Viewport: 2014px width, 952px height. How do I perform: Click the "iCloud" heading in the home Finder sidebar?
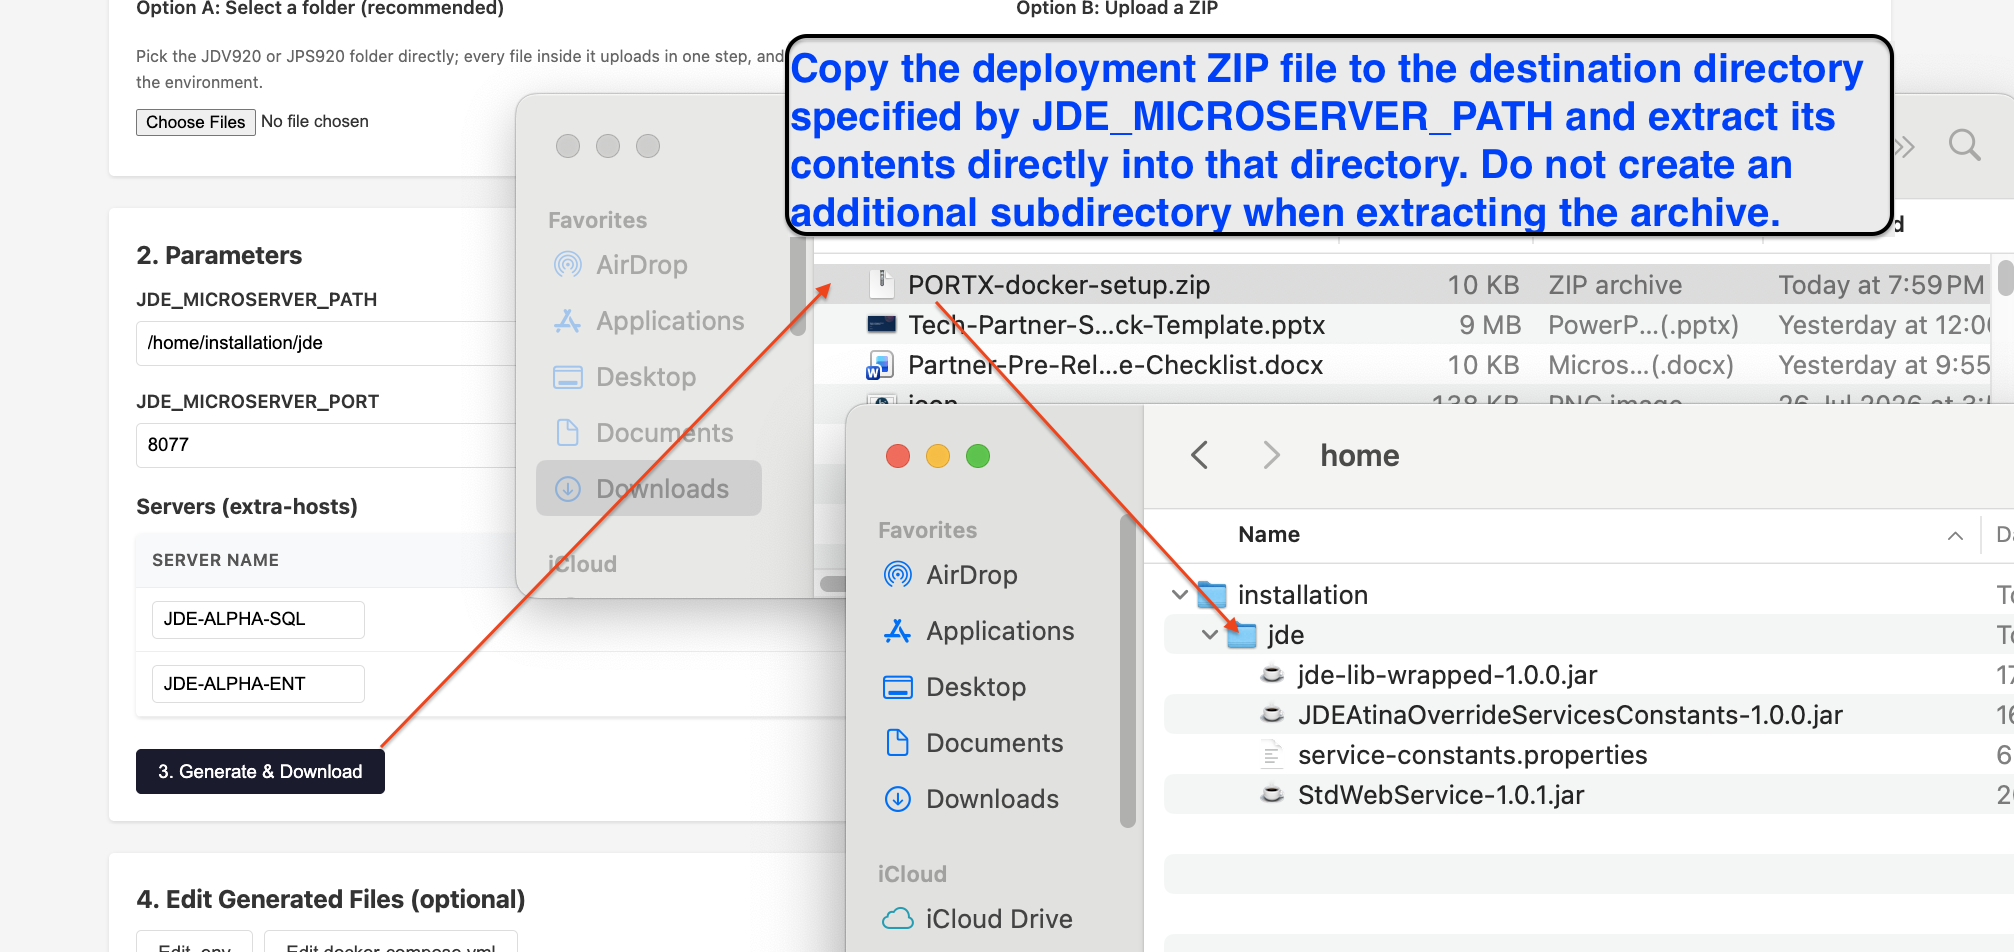(912, 874)
